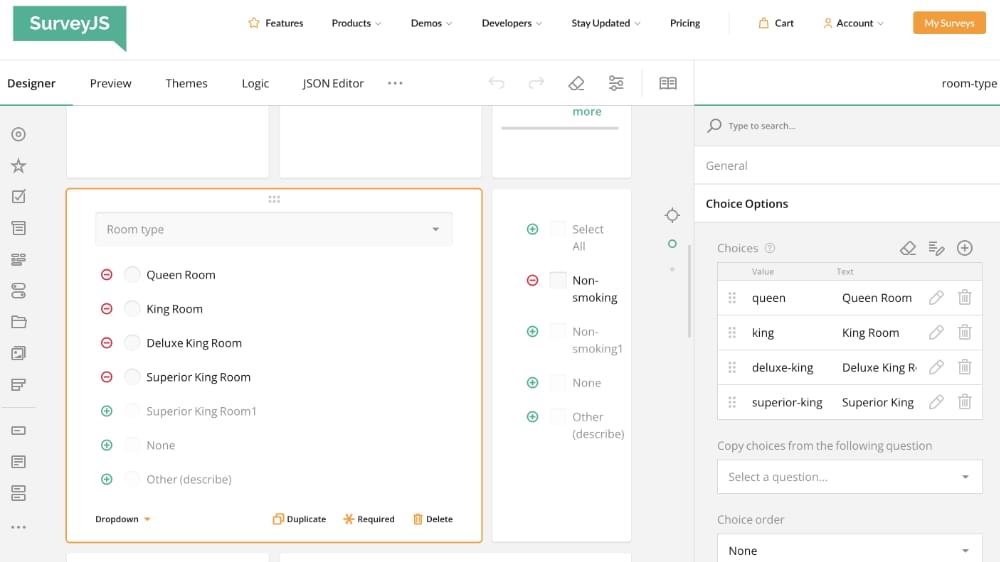
Task: Toggle Required on the question
Action: [369, 519]
